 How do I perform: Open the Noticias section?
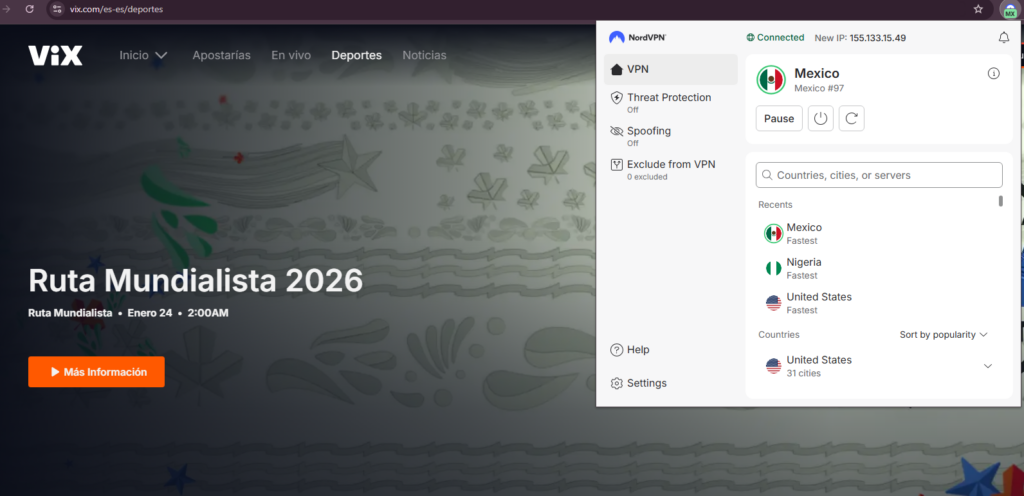(424, 55)
